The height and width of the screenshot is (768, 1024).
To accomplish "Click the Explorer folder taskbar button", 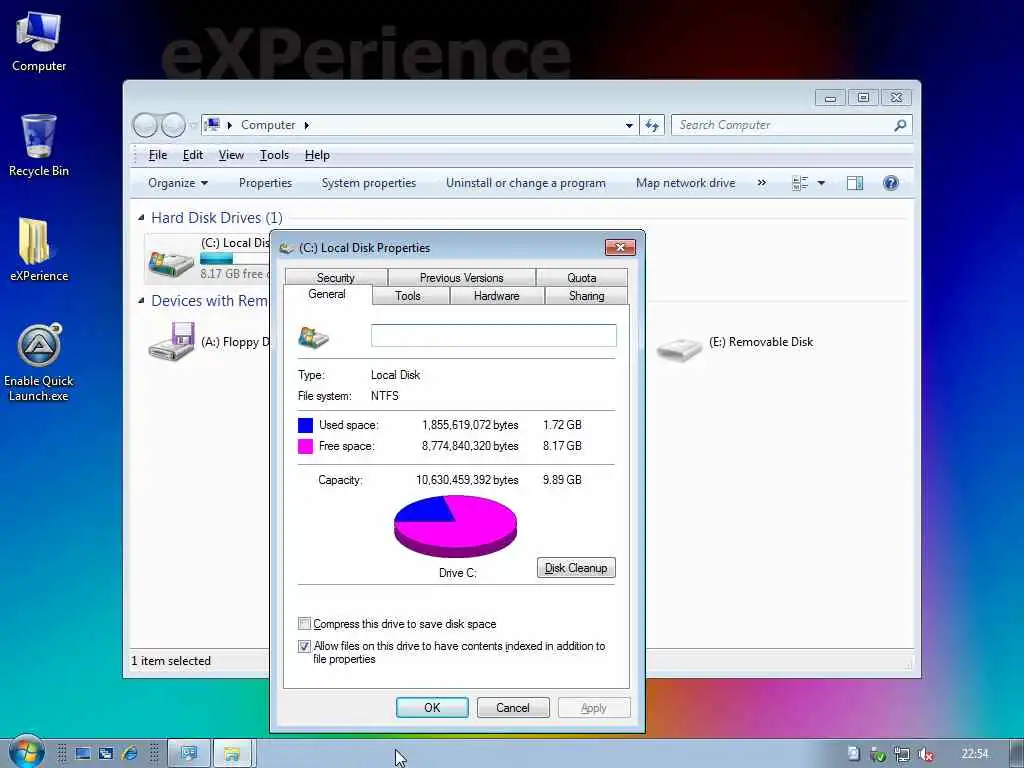I will [x=232, y=754].
